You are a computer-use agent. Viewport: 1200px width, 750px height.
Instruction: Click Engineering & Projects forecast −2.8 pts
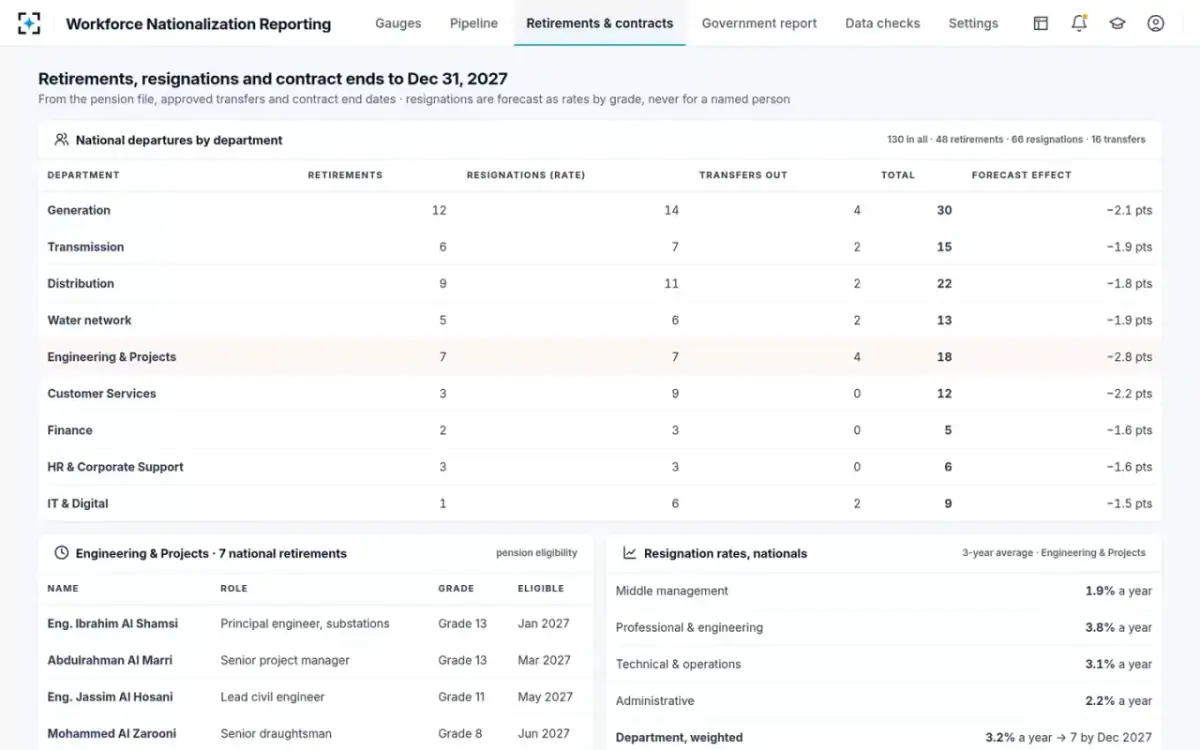(1129, 357)
